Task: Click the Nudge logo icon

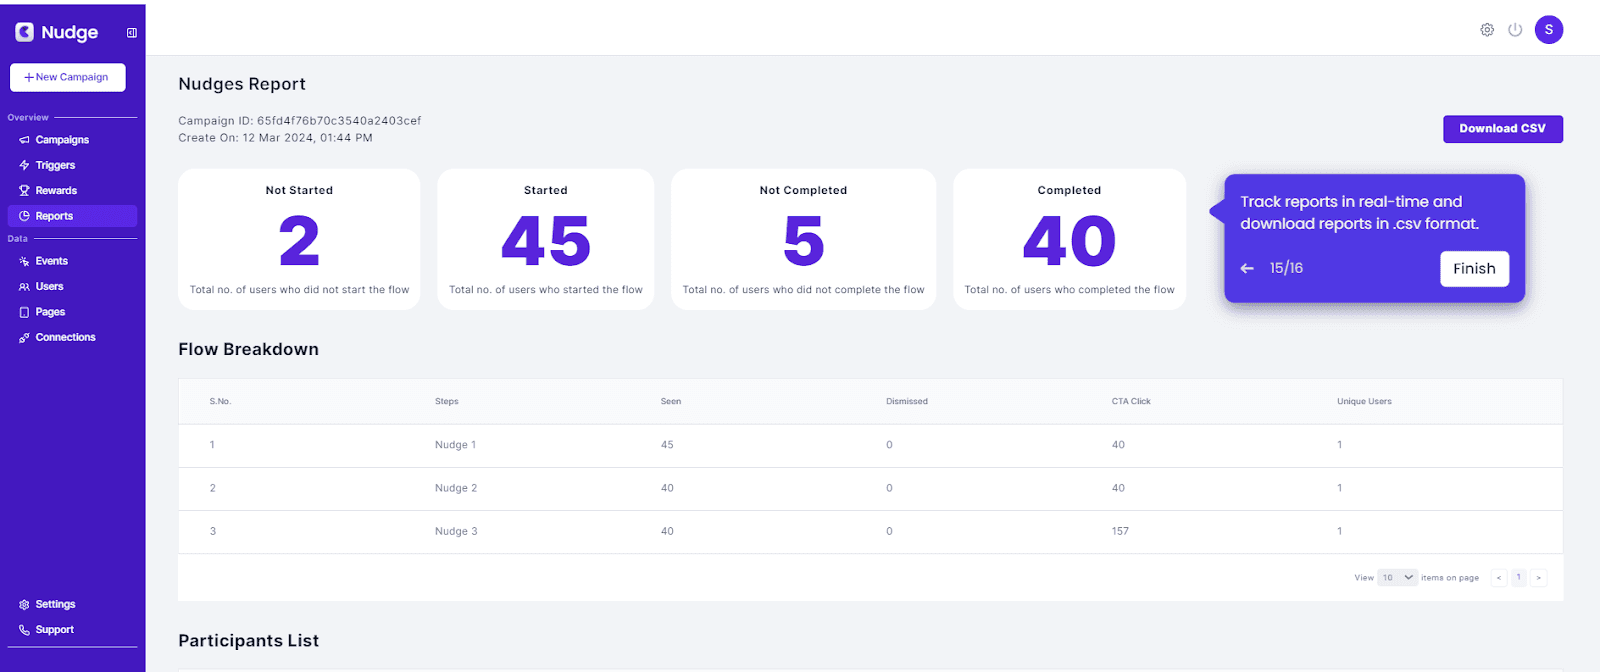Action: pyautogui.click(x=24, y=32)
